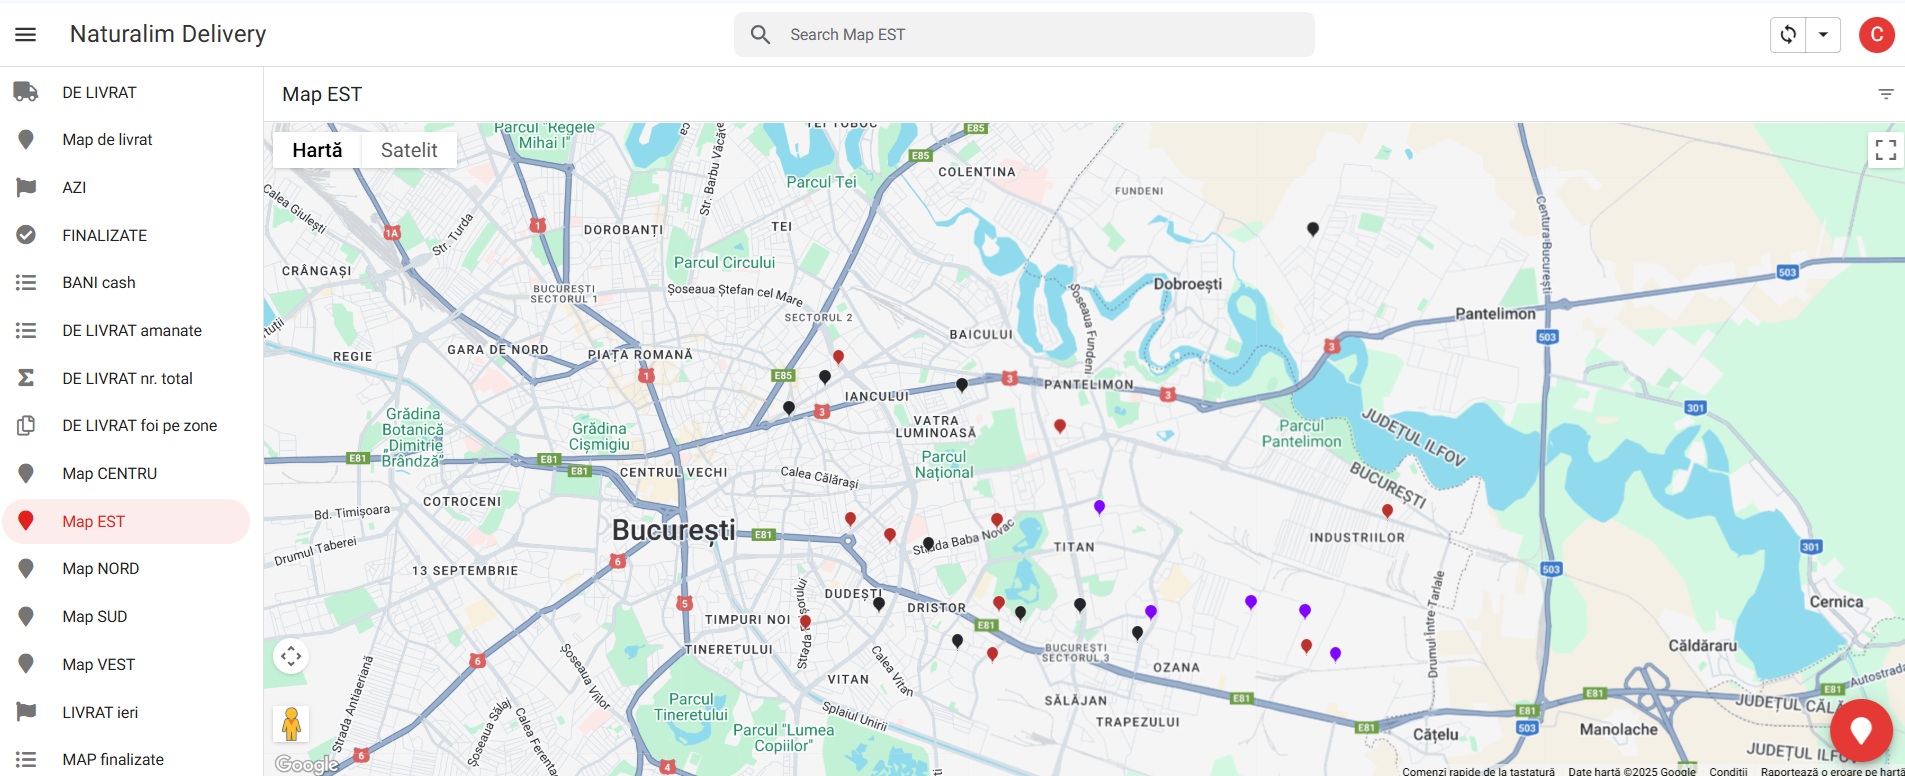Focus the Search Map EST field
The height and width of the screenshot is (776, 1905).
[1024, 34]
